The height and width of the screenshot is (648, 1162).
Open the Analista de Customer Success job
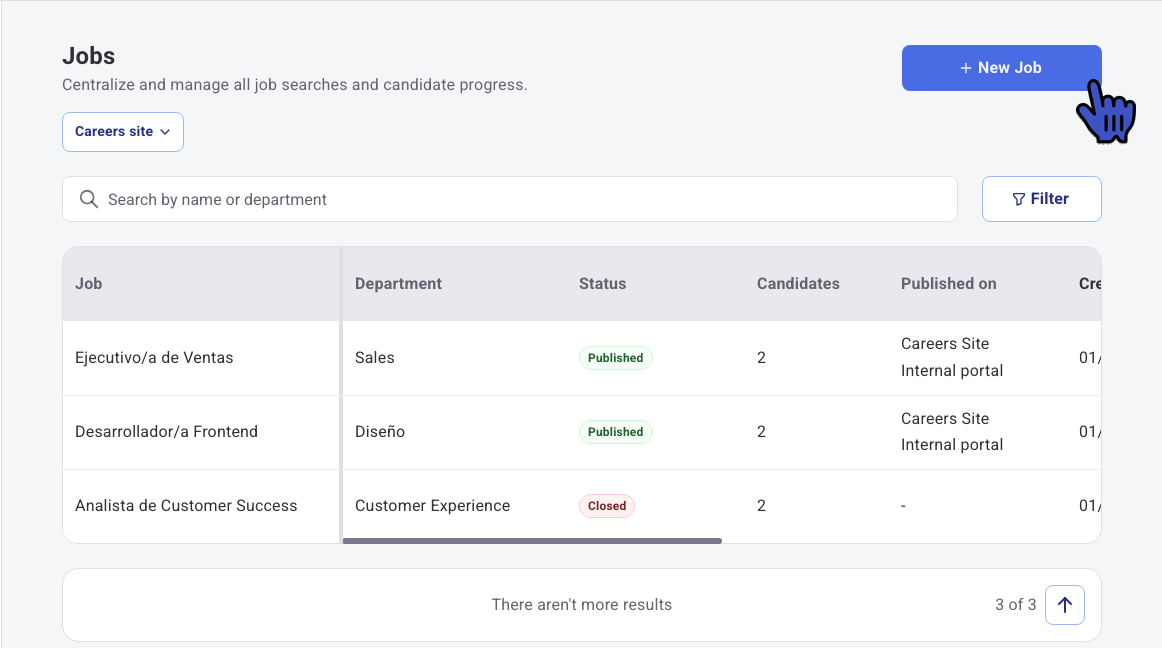pyautogui.click(x=186, y=506)
